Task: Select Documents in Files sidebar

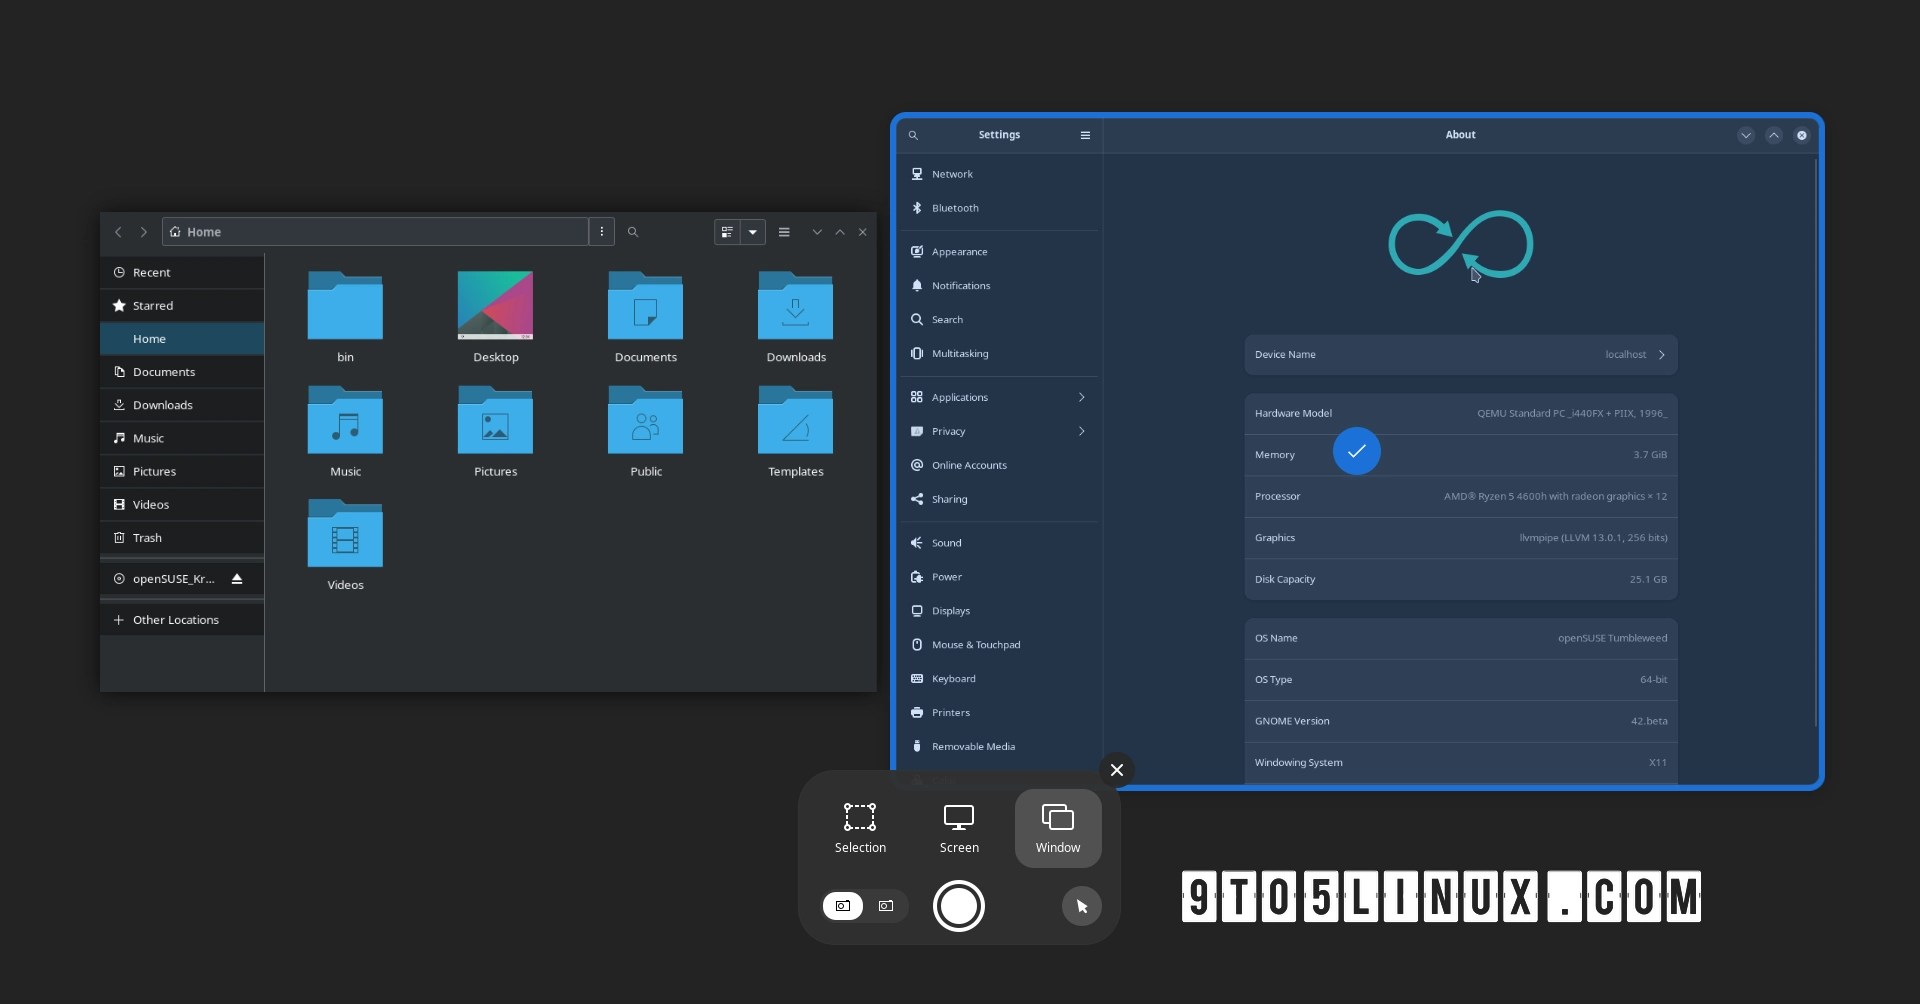Action: [182, 372]
